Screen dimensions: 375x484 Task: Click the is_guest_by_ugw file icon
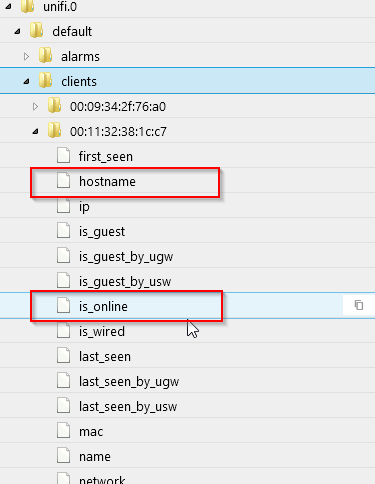(x=63, y=256)
